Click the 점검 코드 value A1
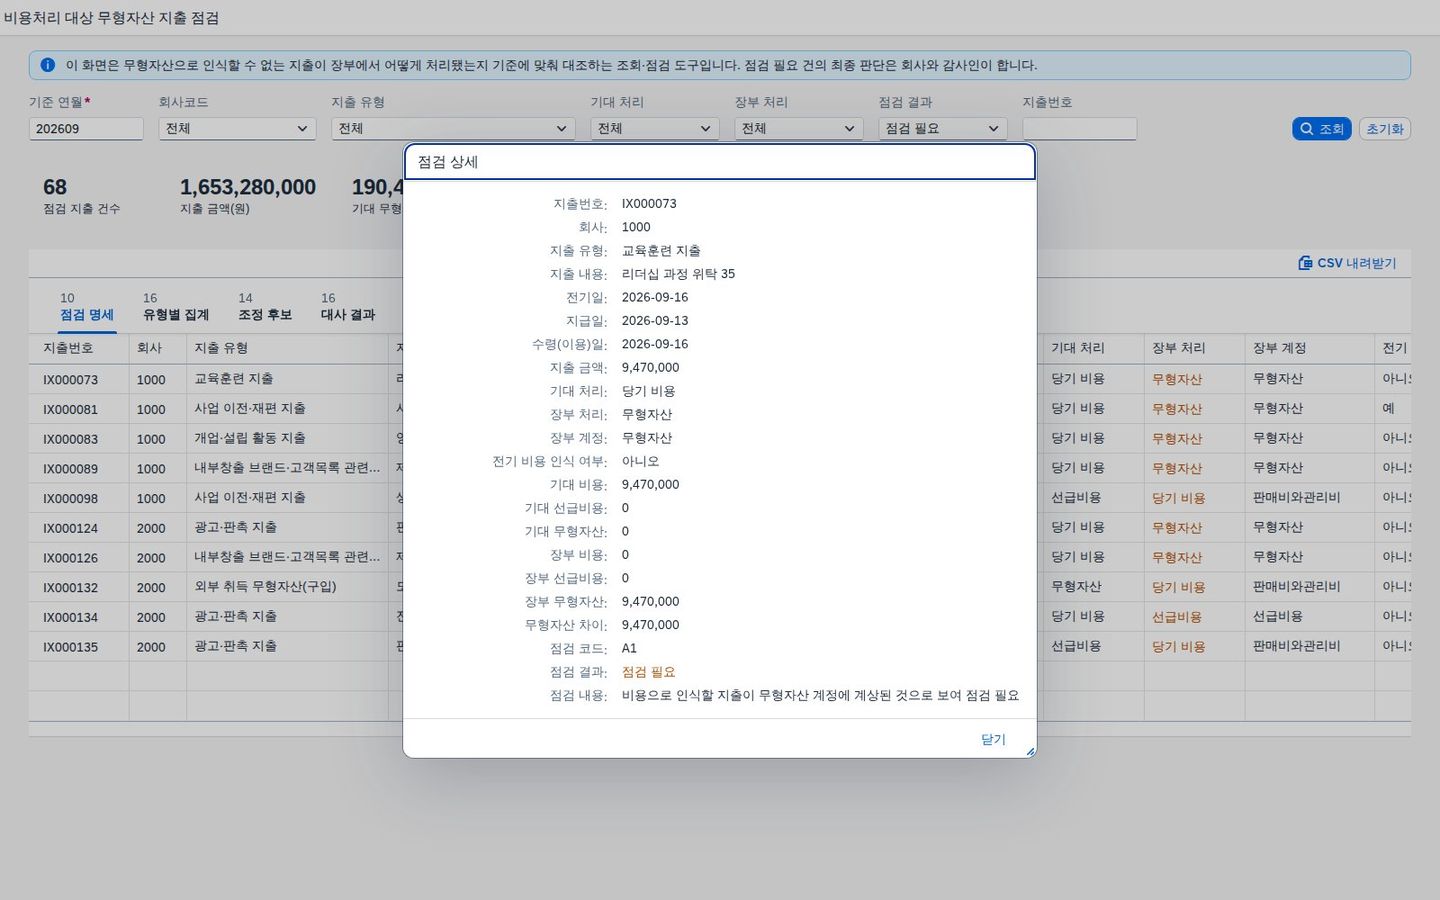The height and width of the screenshot is (900, 1440). [x=629, y=649]
